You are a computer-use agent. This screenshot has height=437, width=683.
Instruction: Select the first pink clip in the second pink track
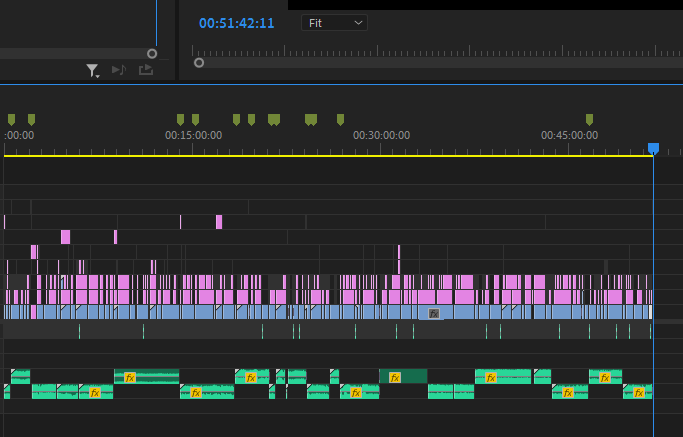point(65,237)
